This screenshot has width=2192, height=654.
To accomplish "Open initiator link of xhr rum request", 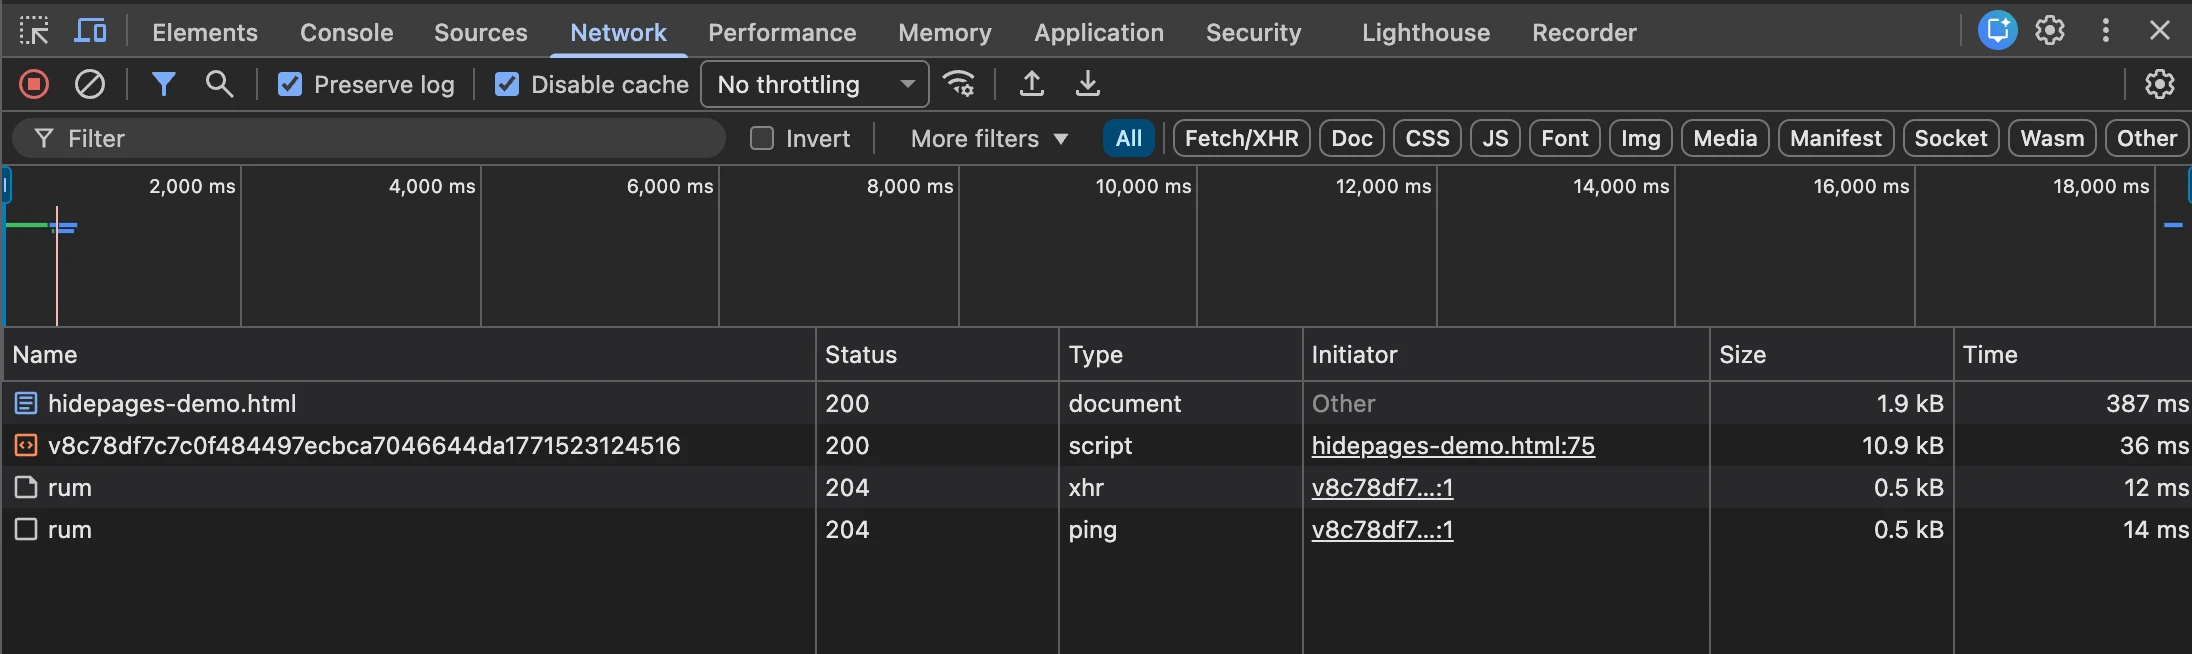I will pyautogui.click(x=1382, y=488).
